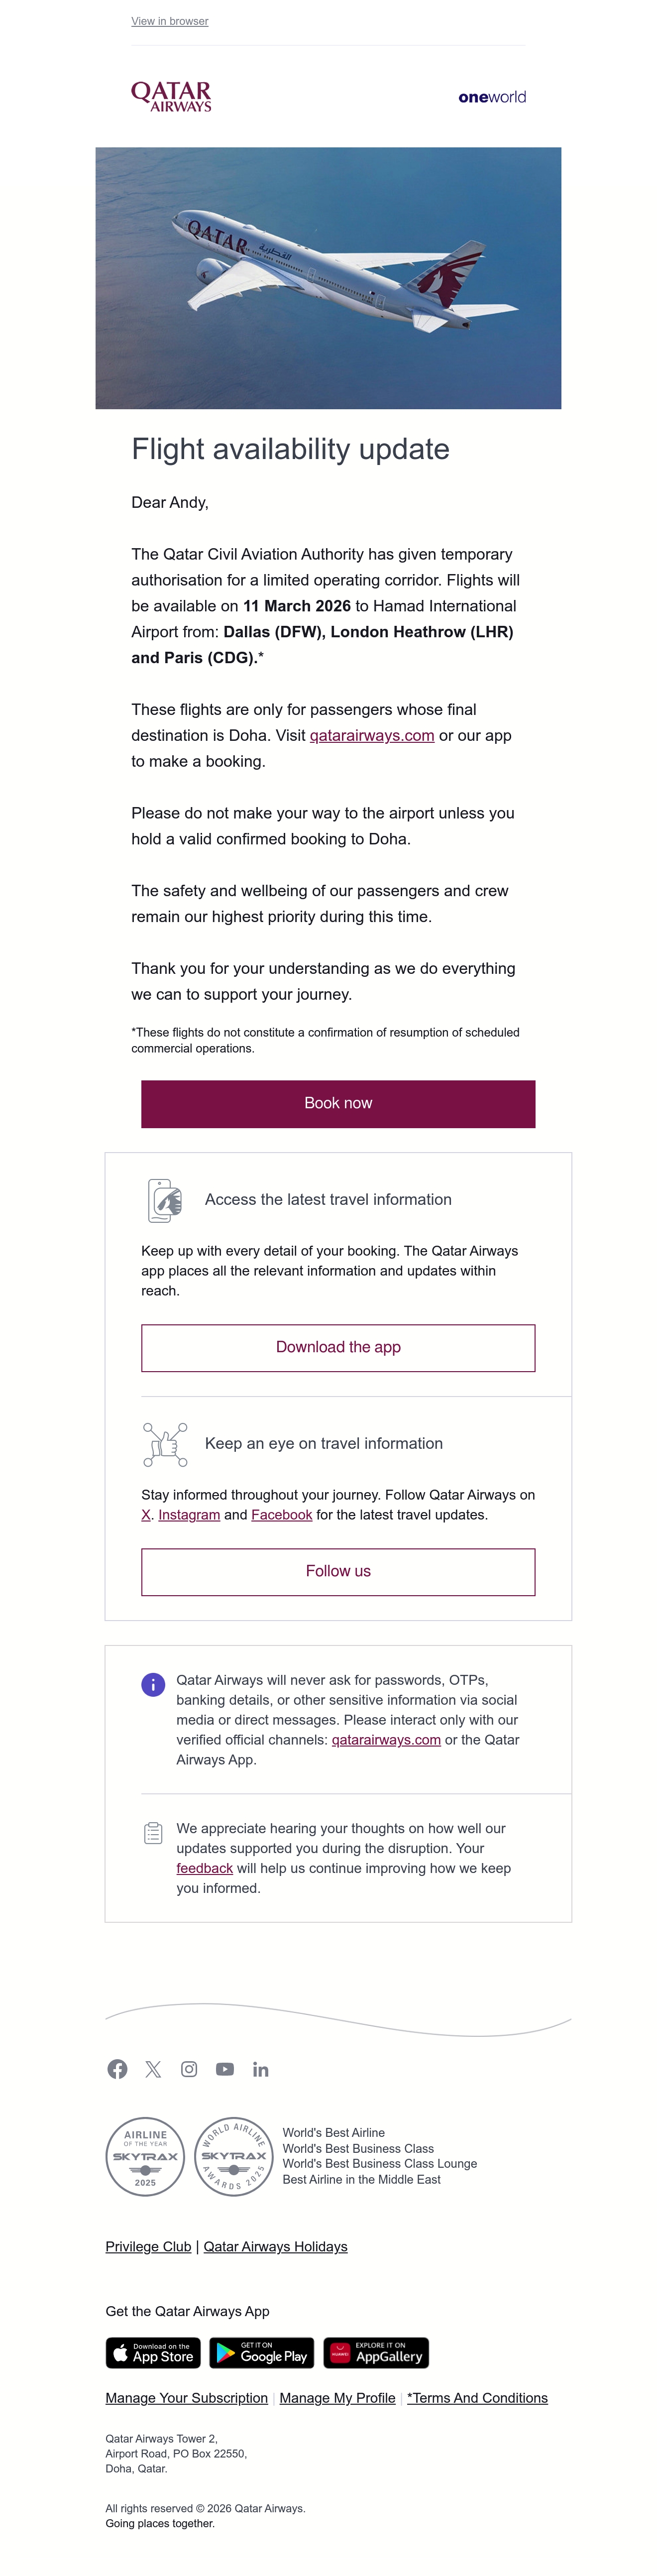Click the LinkedIn footer icon
The height and width of the screenshot is (2576, 657).
(261, 2069)
